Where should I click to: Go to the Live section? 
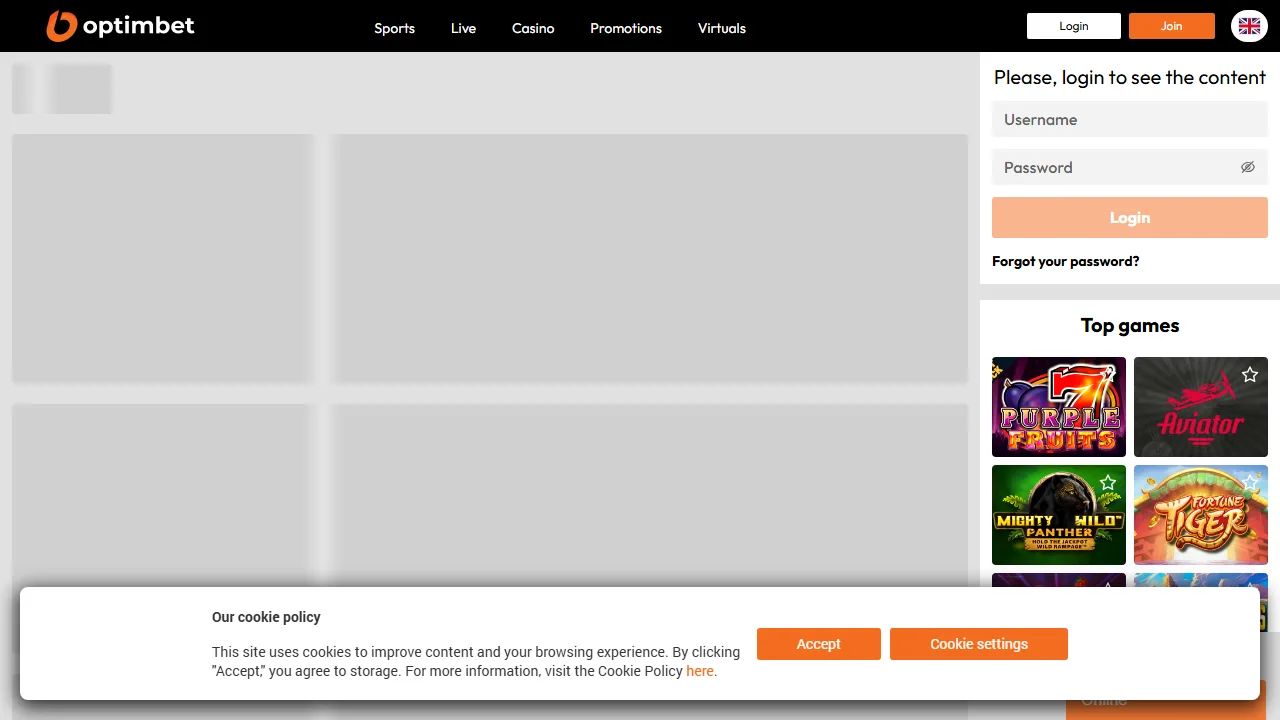pyautogui.click(x=463, y=28)
